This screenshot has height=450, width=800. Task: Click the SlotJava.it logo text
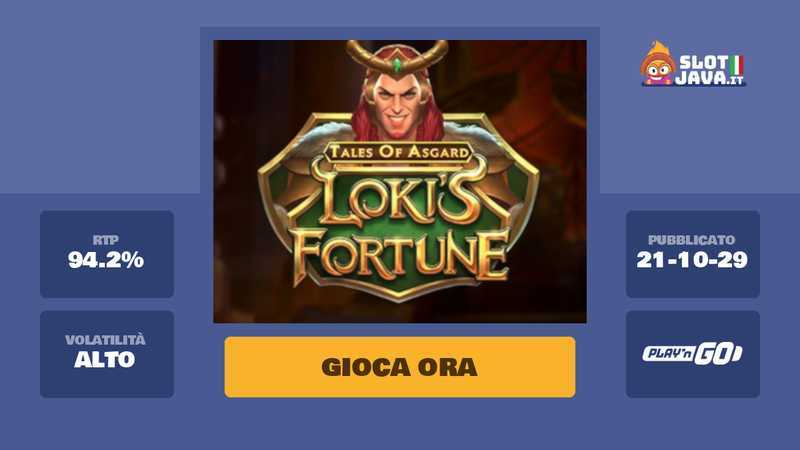[710, 70]
